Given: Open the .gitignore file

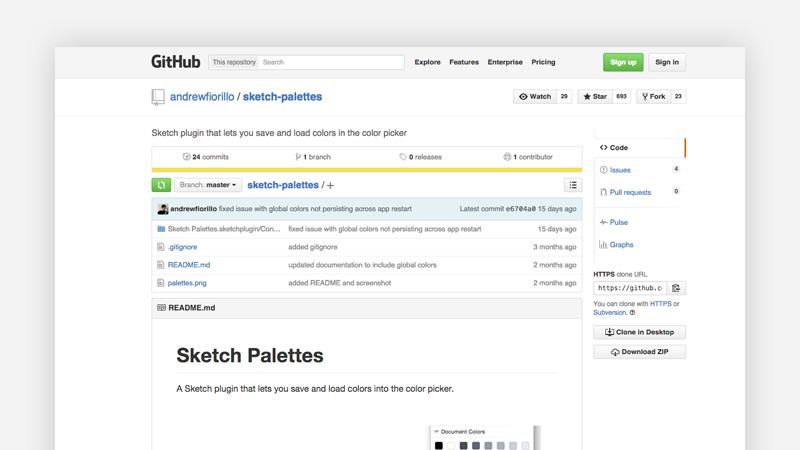Looking at the screenshot, I should (183, 247).
